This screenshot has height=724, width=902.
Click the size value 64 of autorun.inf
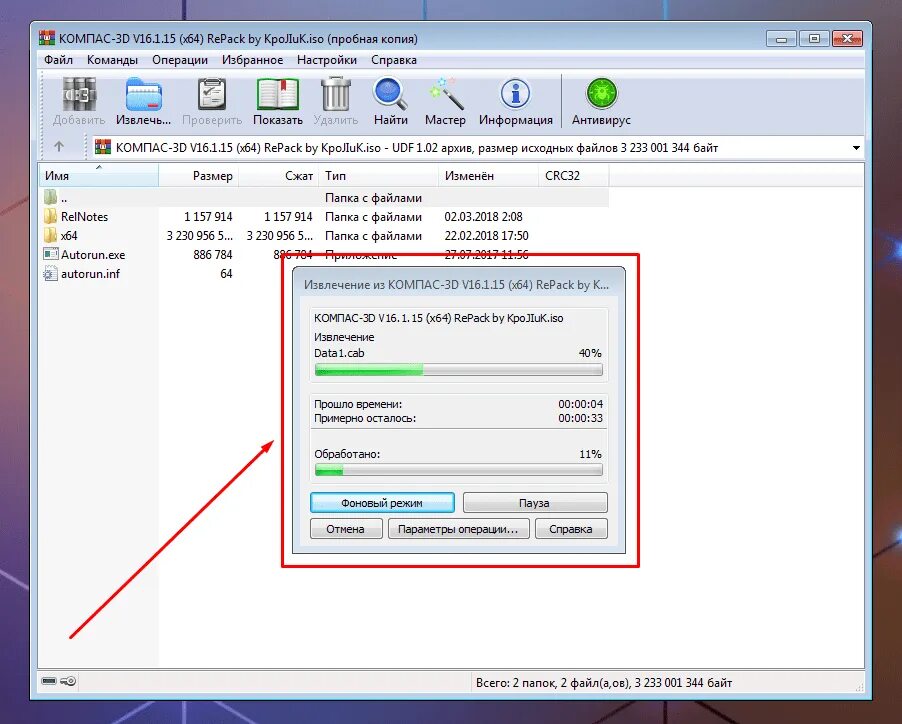tap(226, 274)
